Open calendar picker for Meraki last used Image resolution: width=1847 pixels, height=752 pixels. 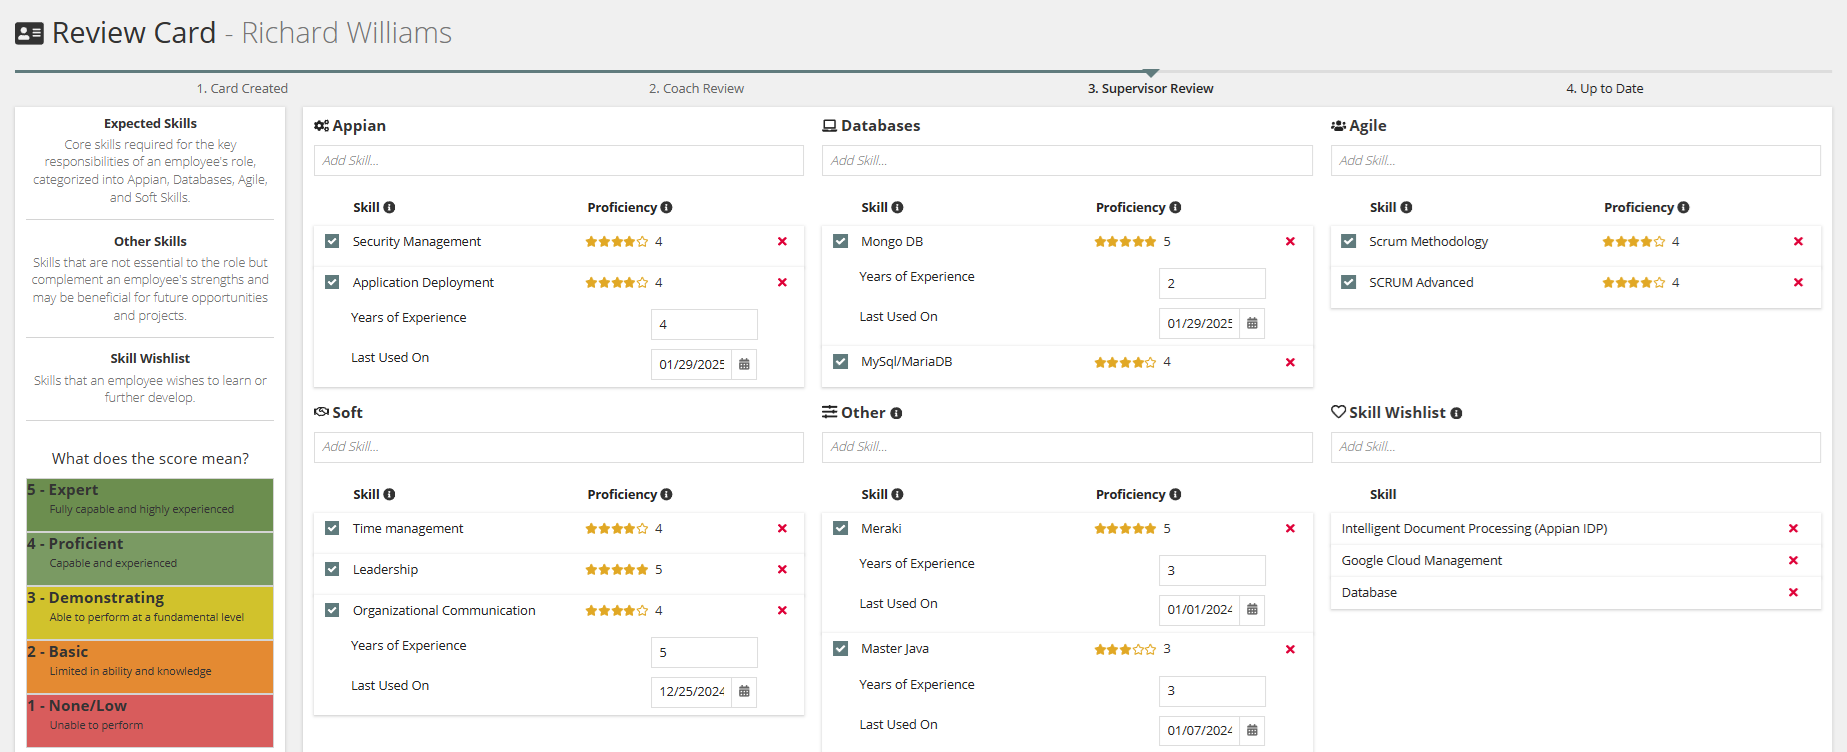click(x=1252, y=609)
